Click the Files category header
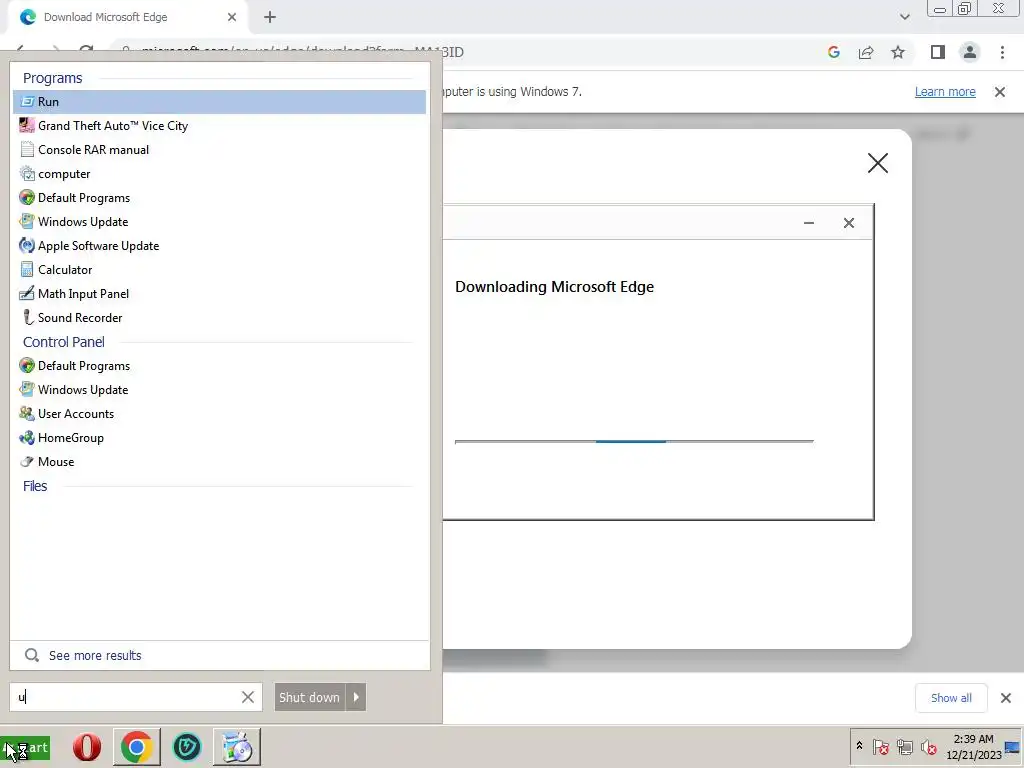This screenshot has height=768, width=1024. pos(35,486)
